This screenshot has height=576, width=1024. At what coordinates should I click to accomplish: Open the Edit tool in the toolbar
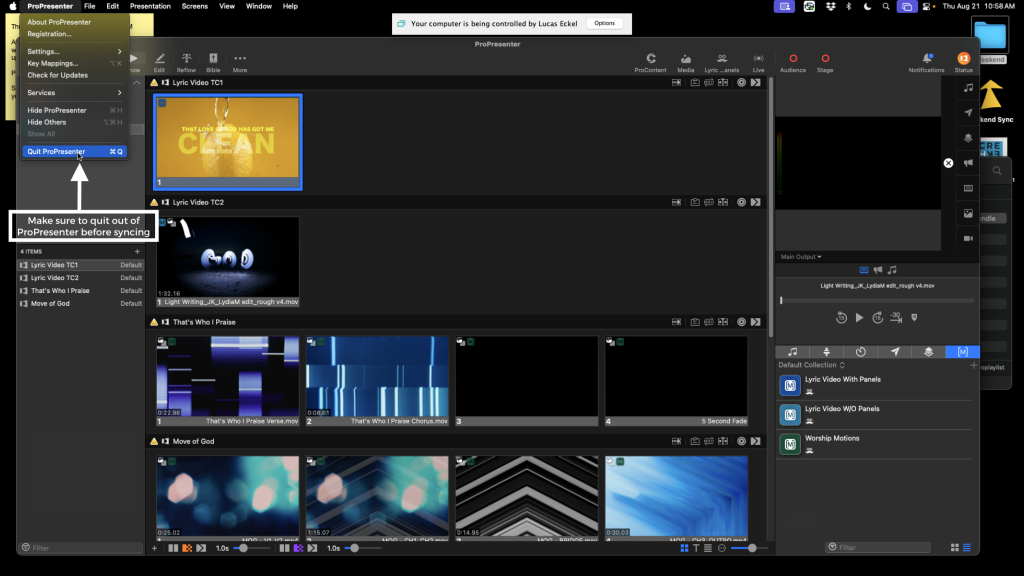(x=159, y=63)
